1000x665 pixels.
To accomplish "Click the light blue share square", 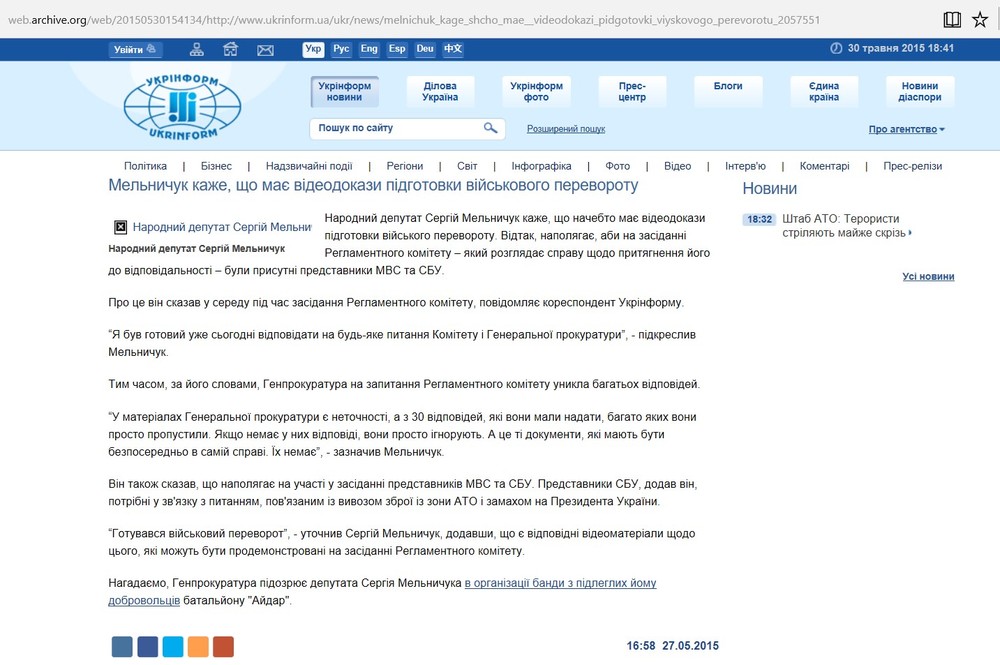I will tap(173, 646).
